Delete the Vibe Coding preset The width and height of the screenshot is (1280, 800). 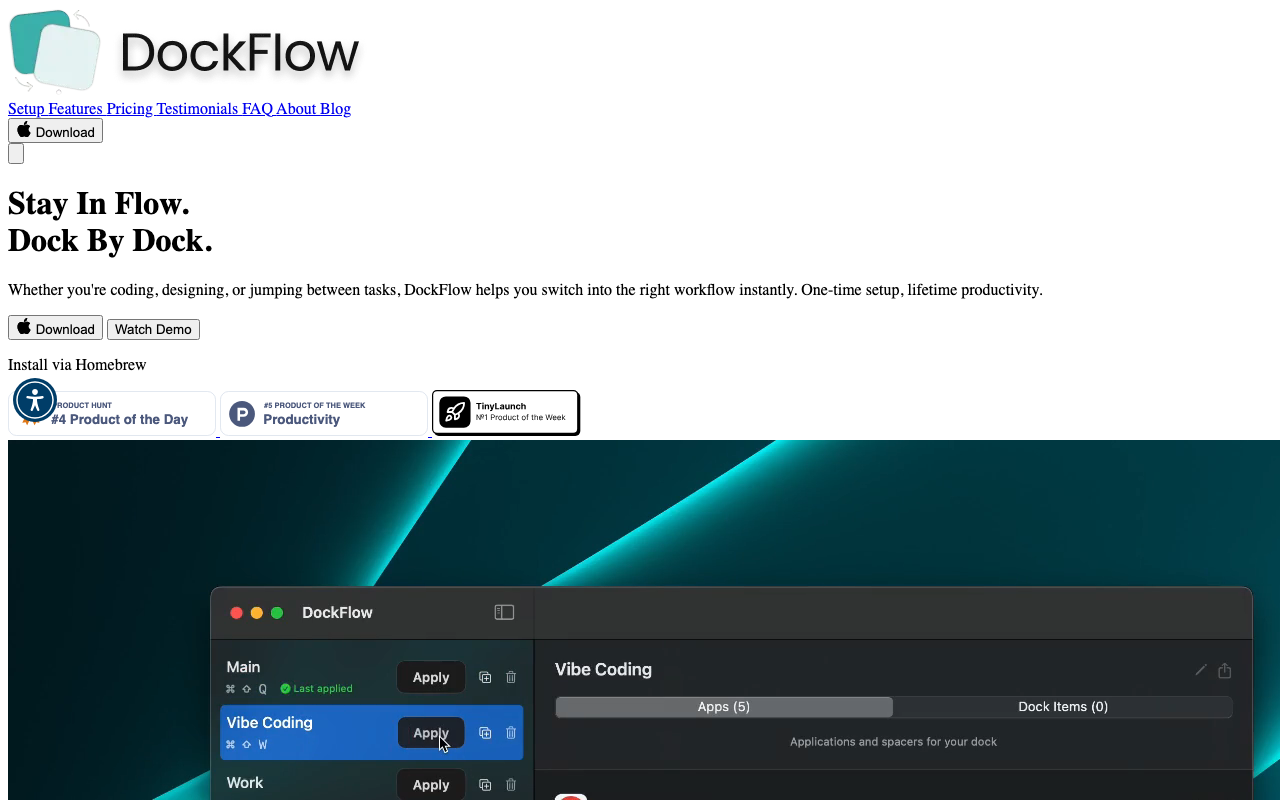click(511, 733)
